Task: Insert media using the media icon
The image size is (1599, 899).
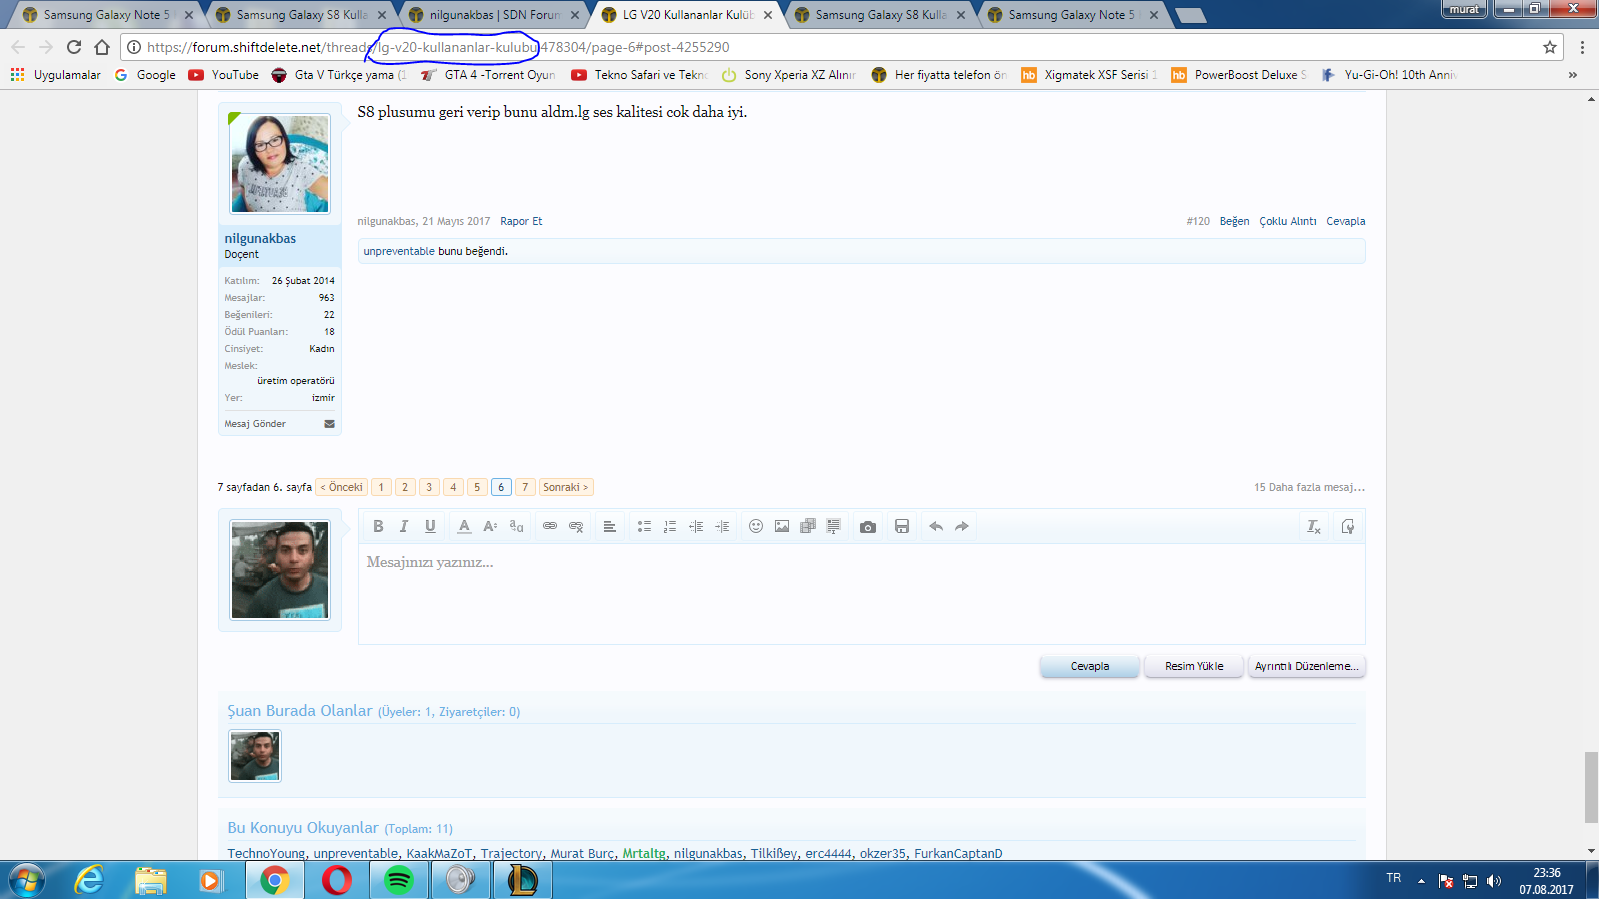Action: point(808,526)
